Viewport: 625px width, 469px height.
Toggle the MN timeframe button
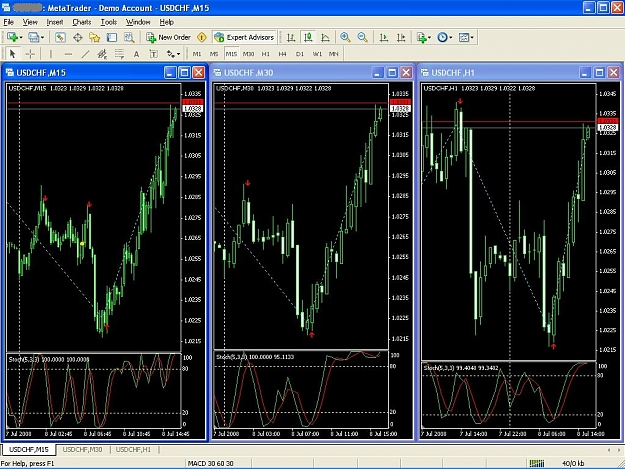(x=334, y=54)
